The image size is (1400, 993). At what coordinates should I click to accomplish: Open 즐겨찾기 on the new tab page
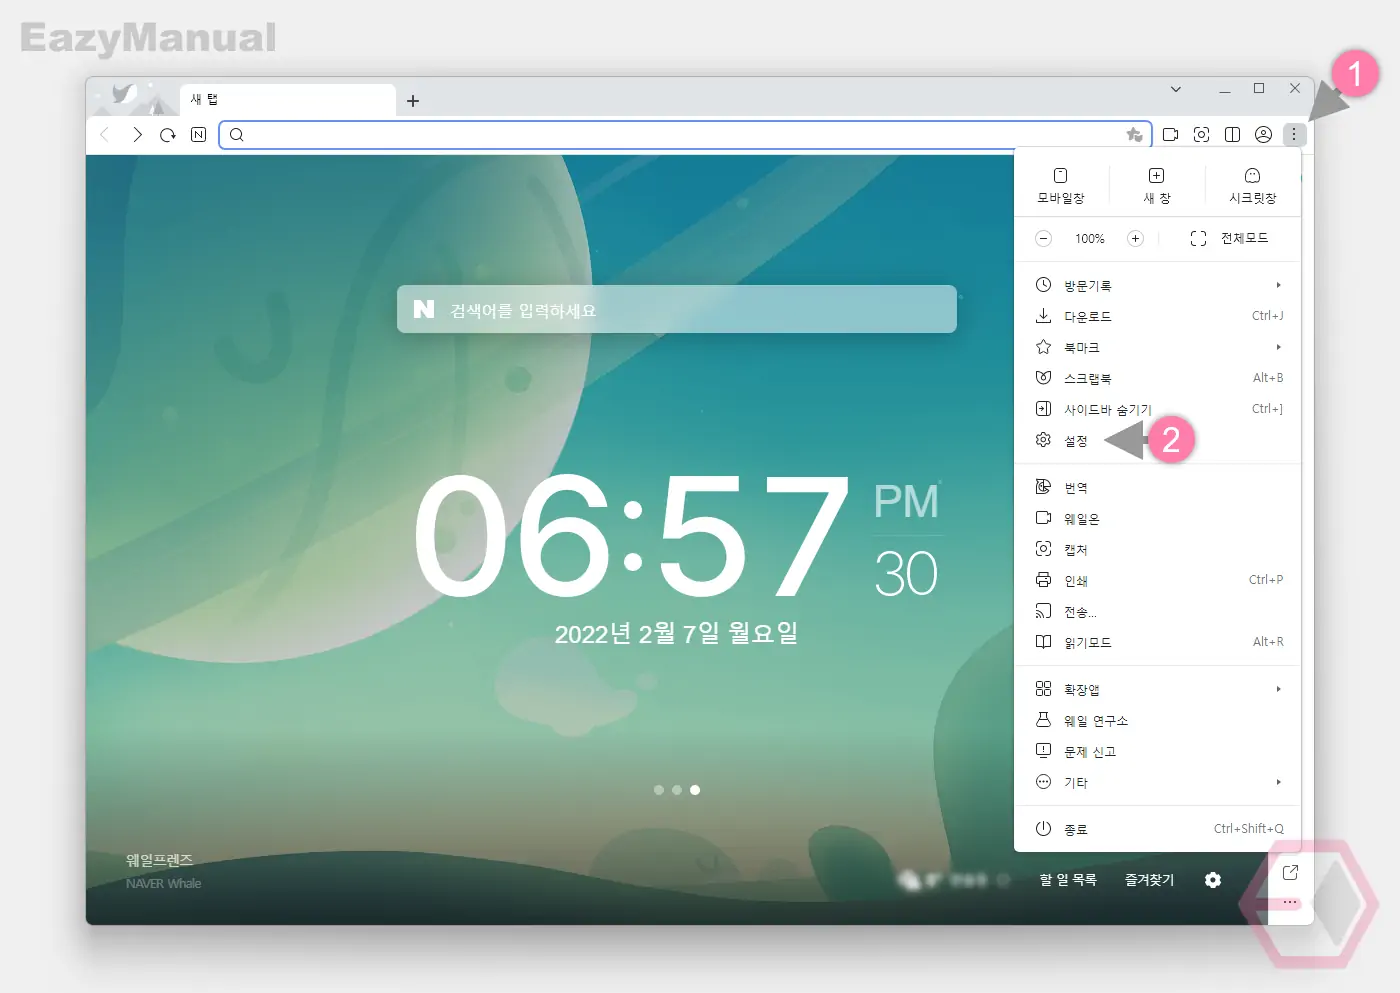(1150, 880)
